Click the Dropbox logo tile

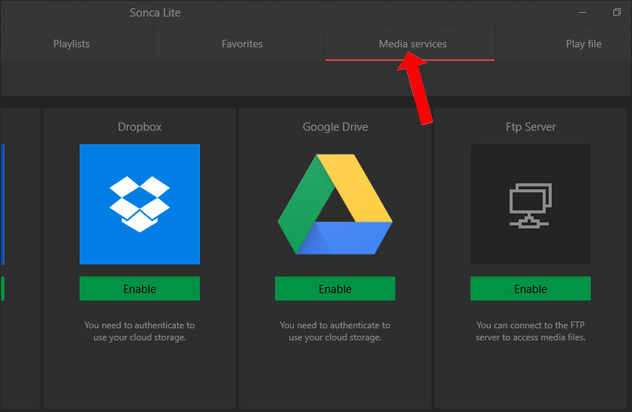tap(139, 204)
